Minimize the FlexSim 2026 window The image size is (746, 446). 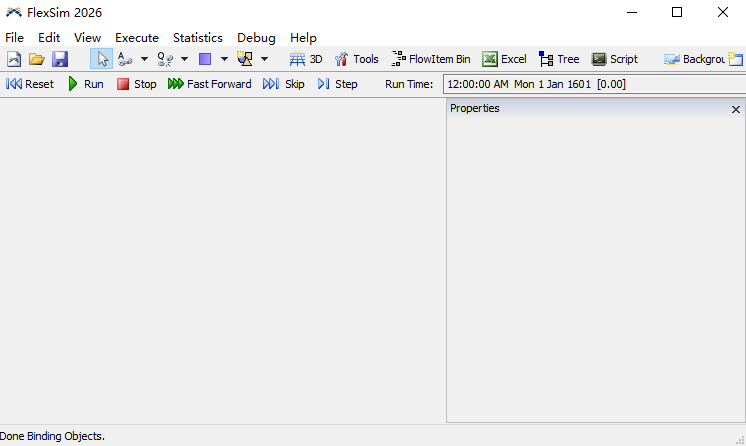632,12
